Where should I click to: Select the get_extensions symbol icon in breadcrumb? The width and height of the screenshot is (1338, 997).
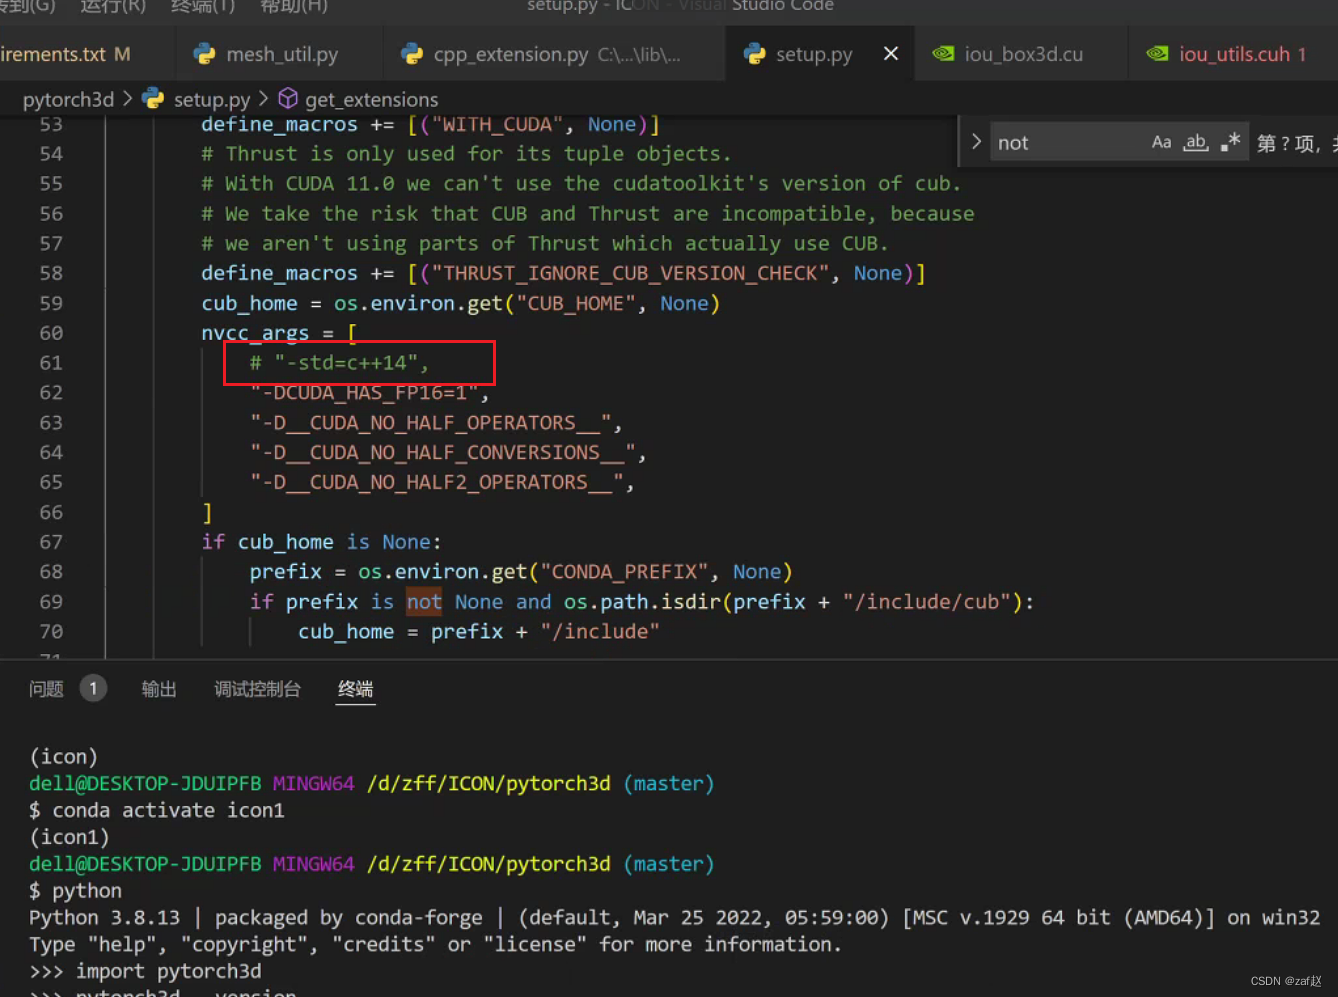click(x=287, y=99)
